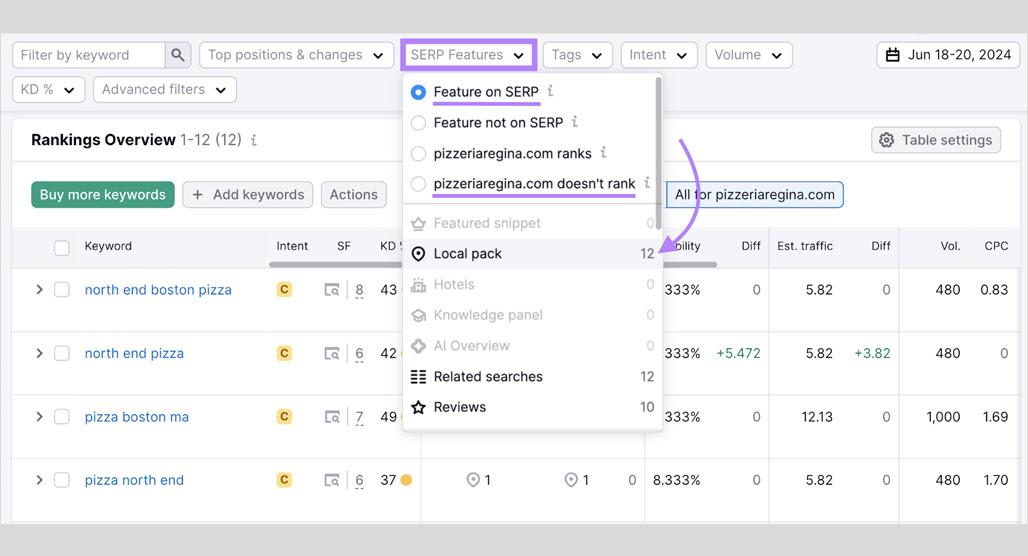This screenshot has height=556, width=1028.
Task: Open the Tags filter dropdown
Action: (x=577, y=55)
